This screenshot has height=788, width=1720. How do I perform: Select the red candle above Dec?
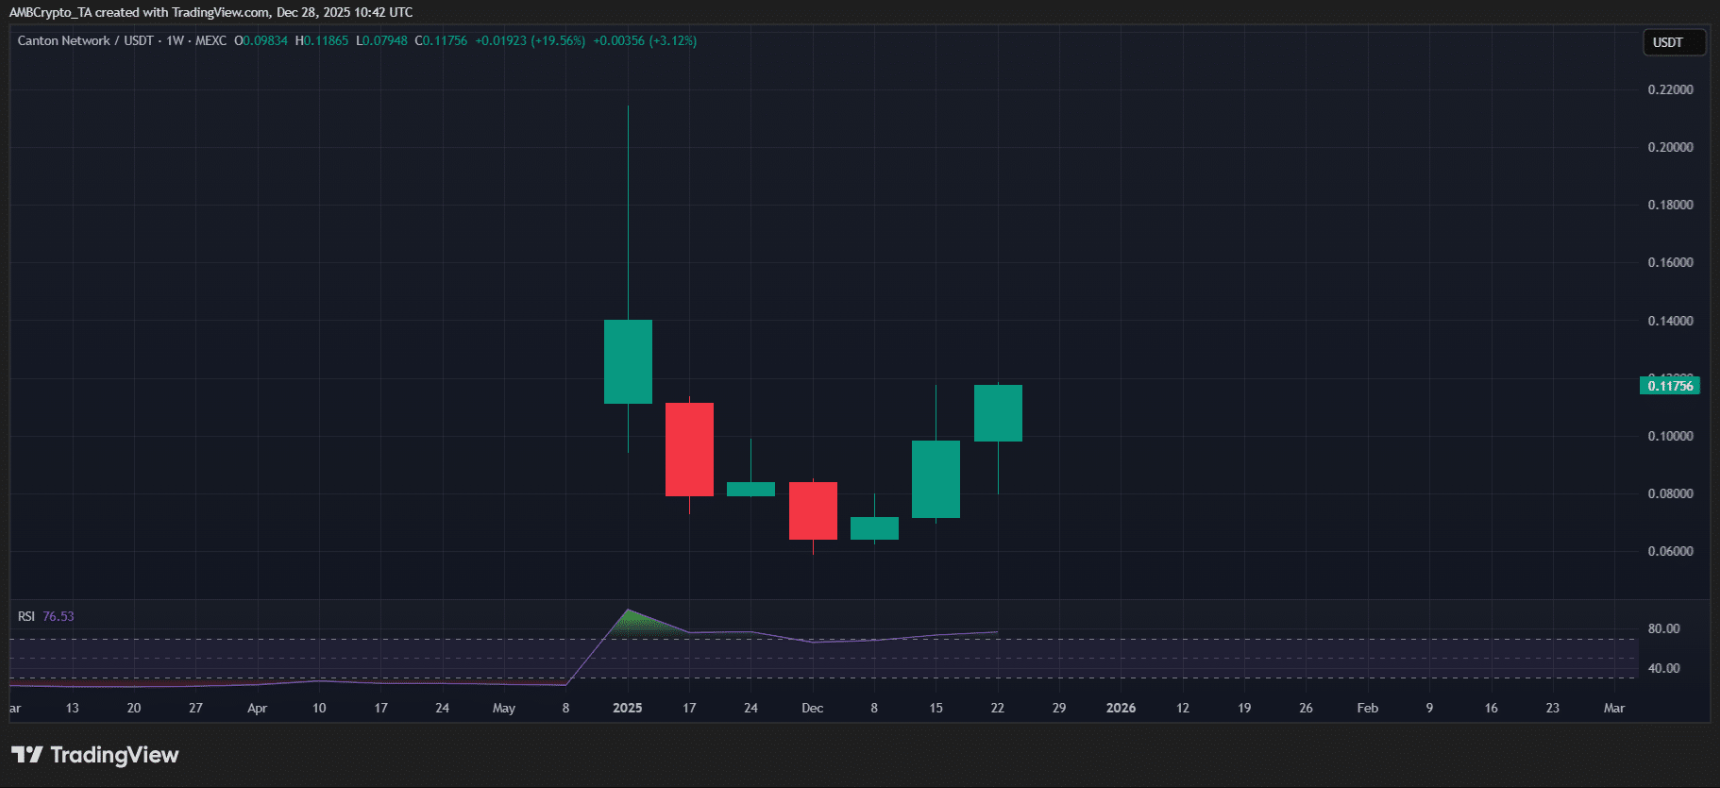coord(812,510)
